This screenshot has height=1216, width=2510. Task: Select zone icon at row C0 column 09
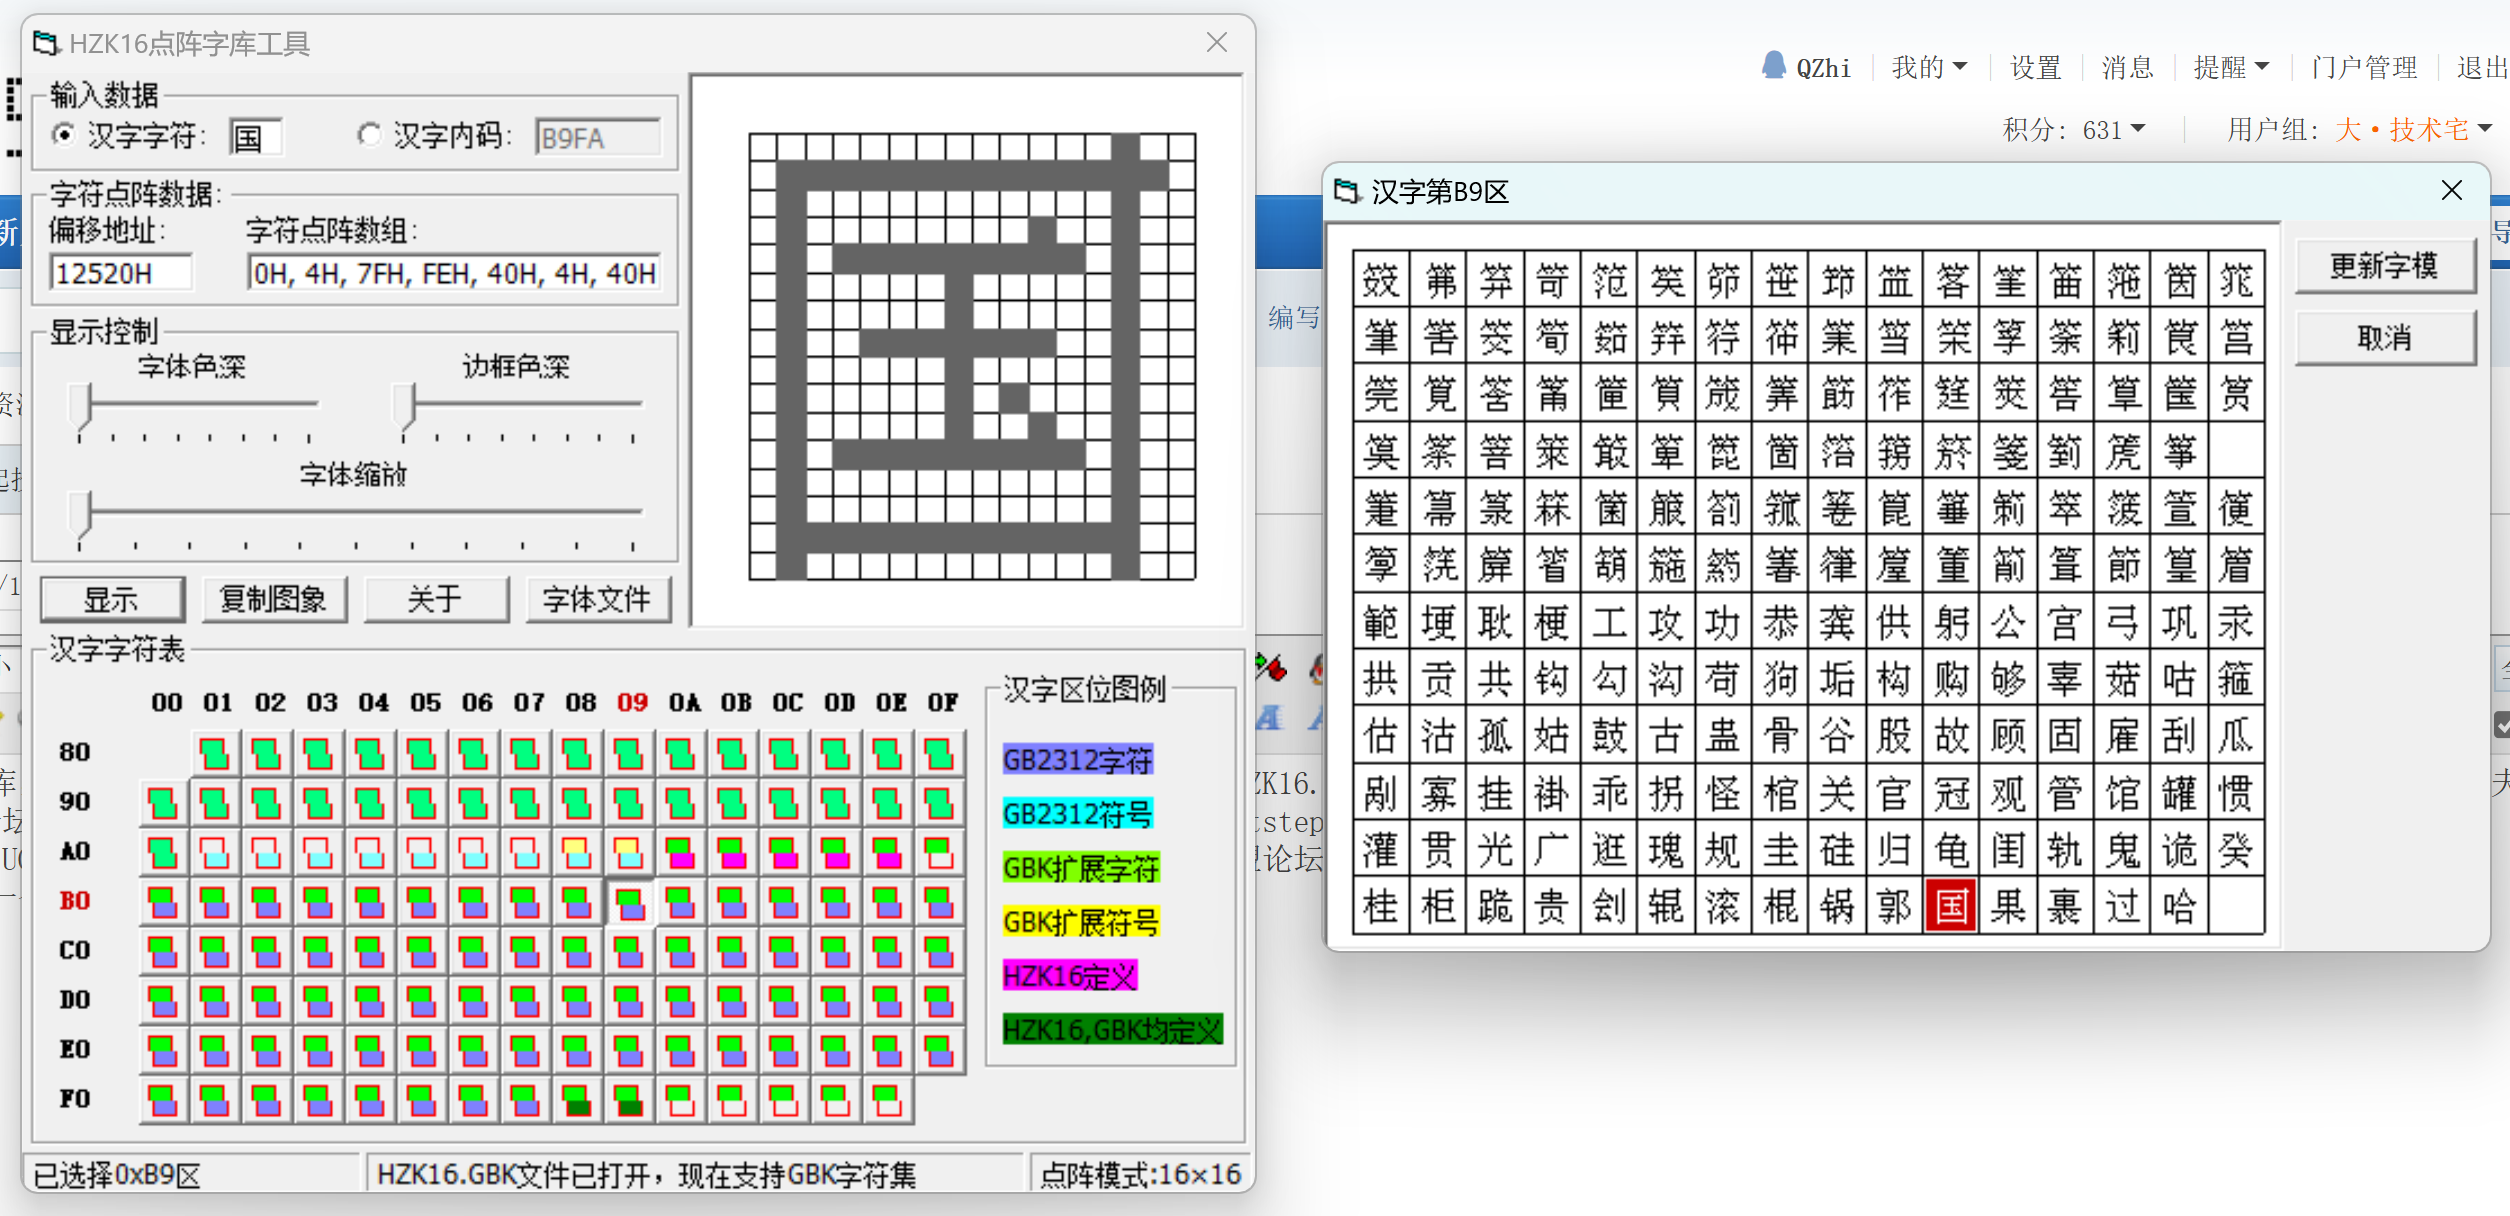click(x=629, y=952)
